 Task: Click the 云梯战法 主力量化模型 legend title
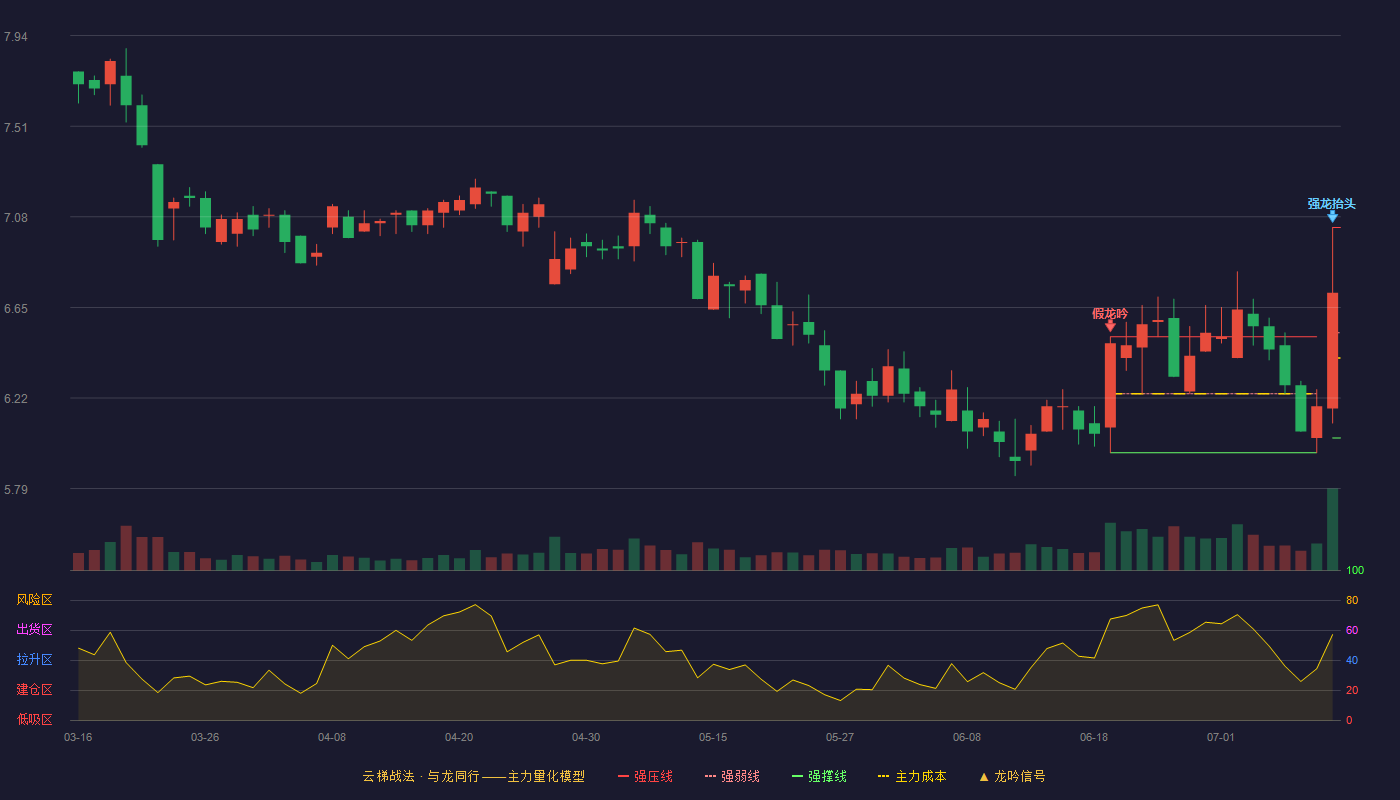[474, 776]
